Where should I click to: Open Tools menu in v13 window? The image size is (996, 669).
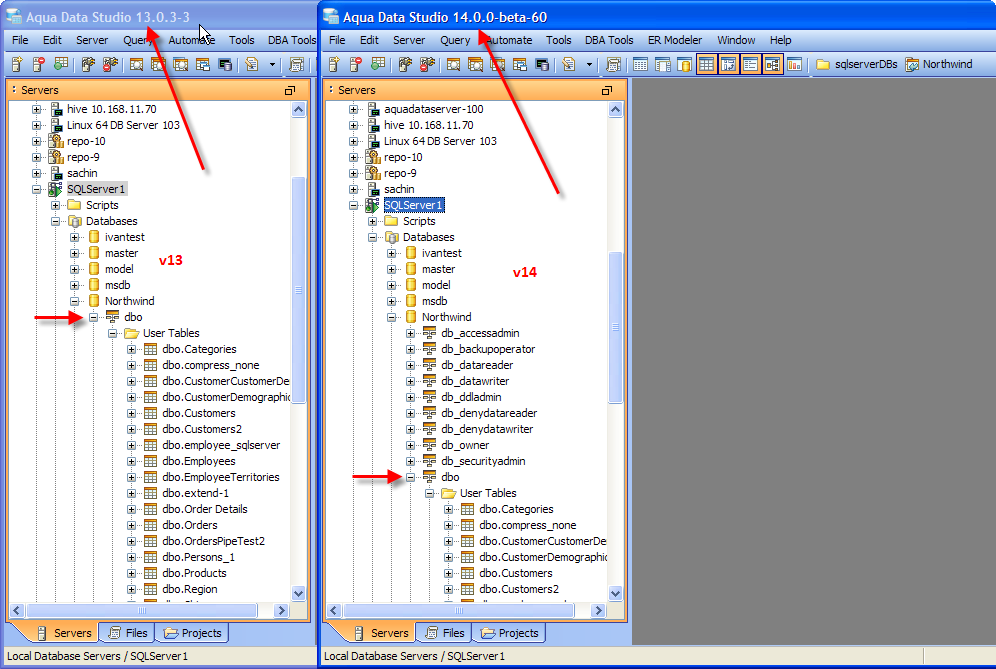click(x=241, y=40)
